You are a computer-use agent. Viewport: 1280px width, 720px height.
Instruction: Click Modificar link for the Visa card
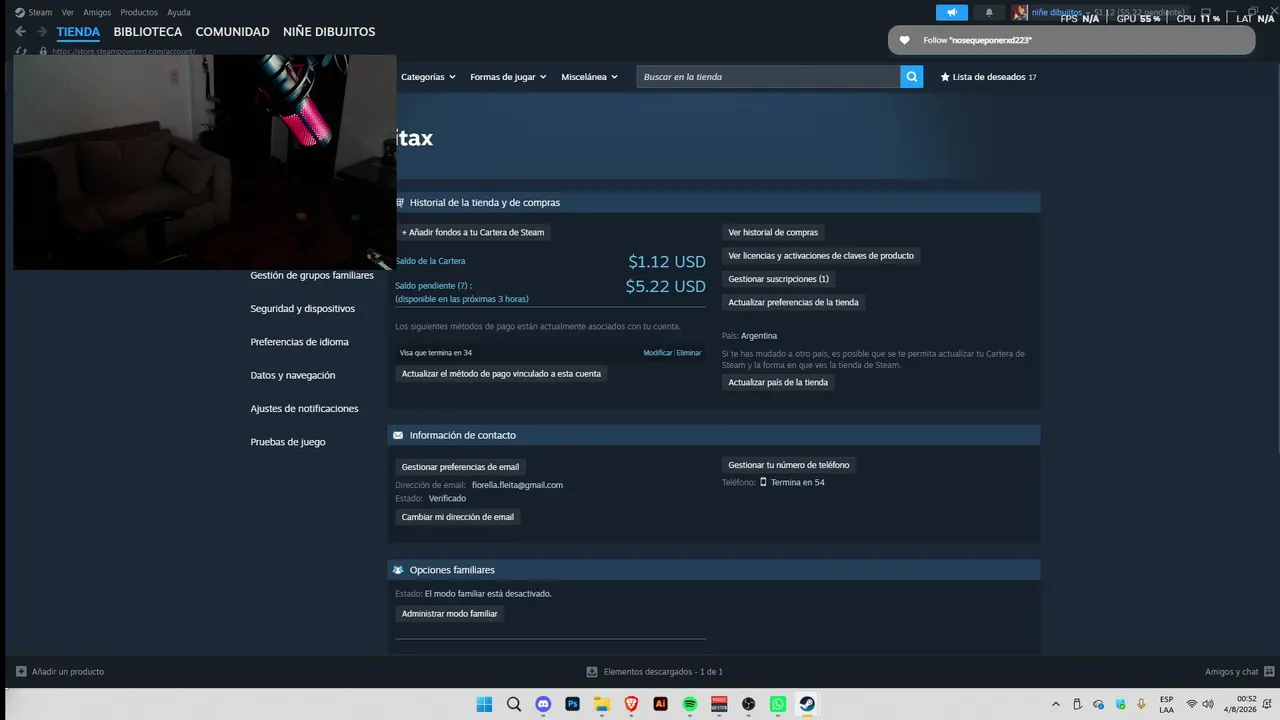click(658, 353)
